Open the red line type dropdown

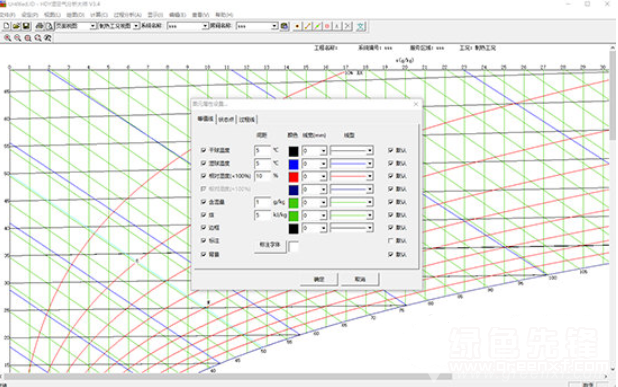click(x=352, y=176)
